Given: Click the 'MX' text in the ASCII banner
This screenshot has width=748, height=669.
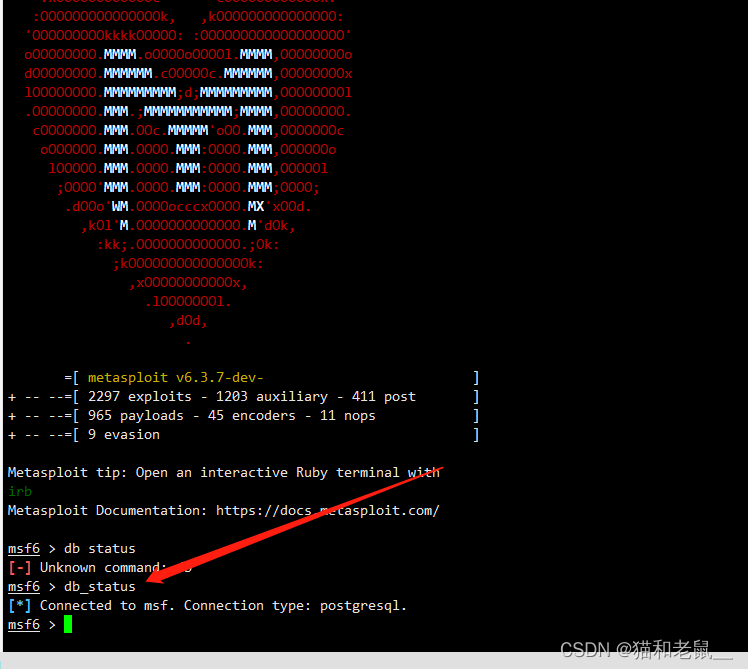Looking at the screenshot, I should click(x=256, y=206).
